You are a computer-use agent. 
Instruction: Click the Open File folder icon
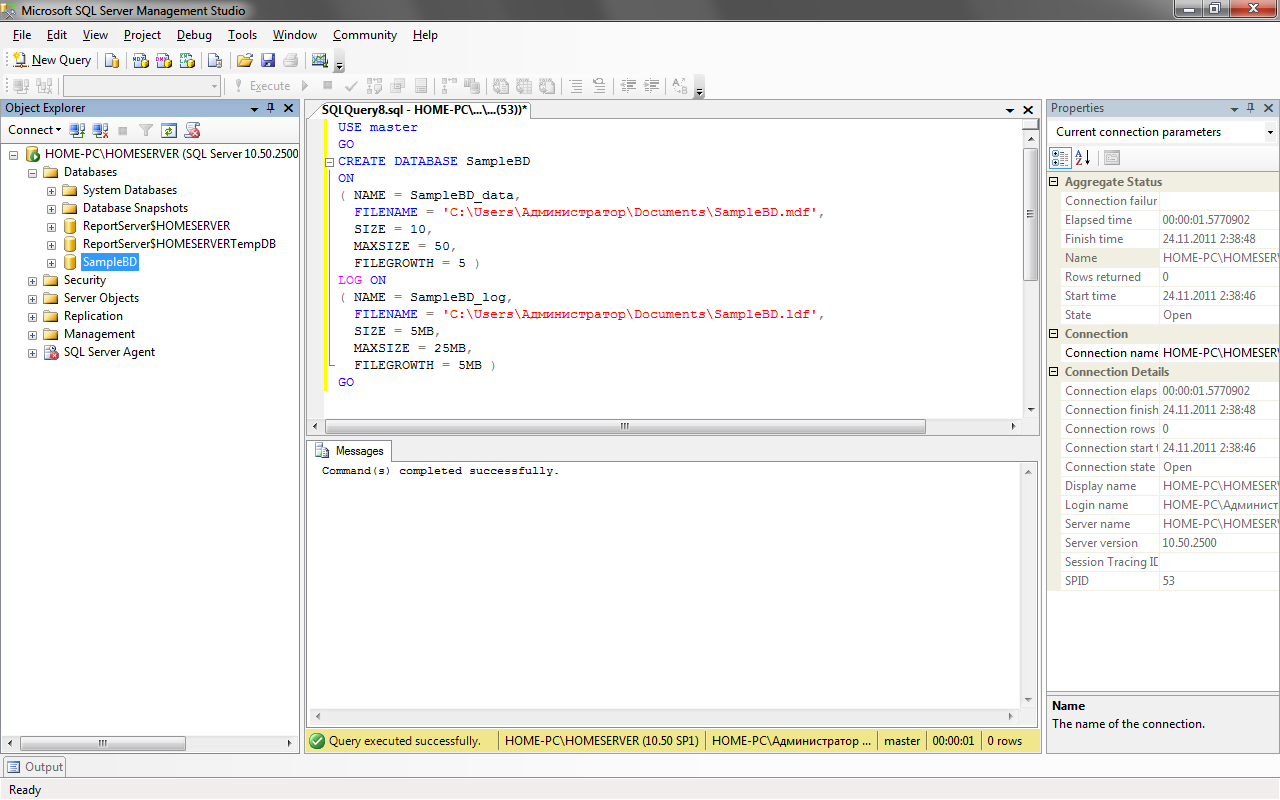tap(244, 60)
